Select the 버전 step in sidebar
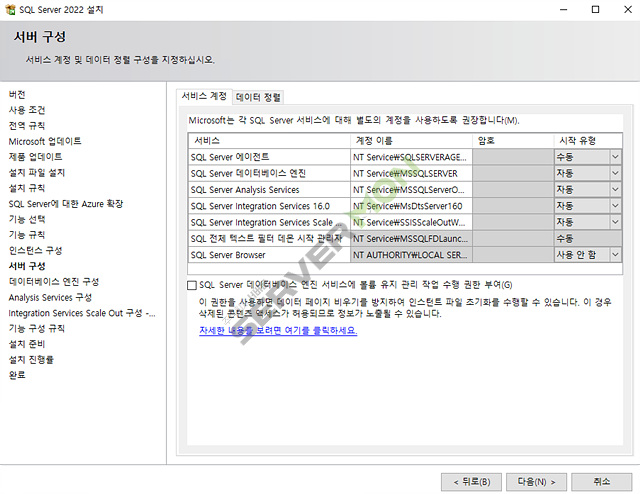The width and height of the screenshot is (640, 494). point(17,95)
